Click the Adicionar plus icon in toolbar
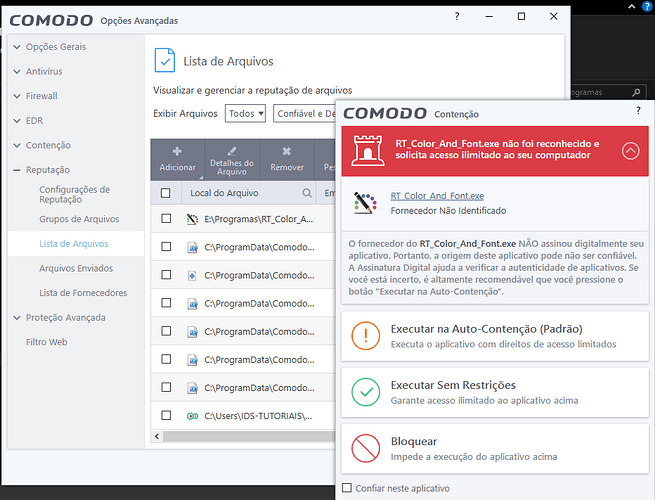655x500 pixels. click(x=177, y=151)
